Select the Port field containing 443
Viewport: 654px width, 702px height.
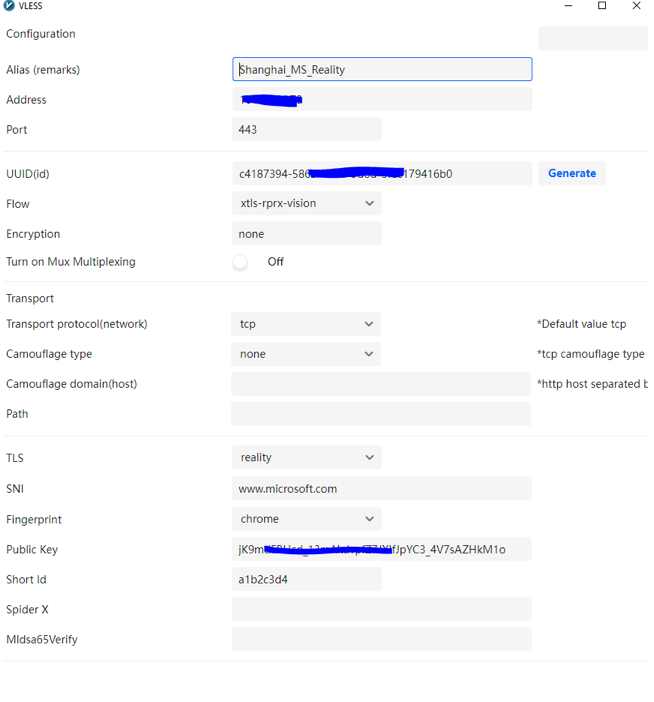click(306, 130)
